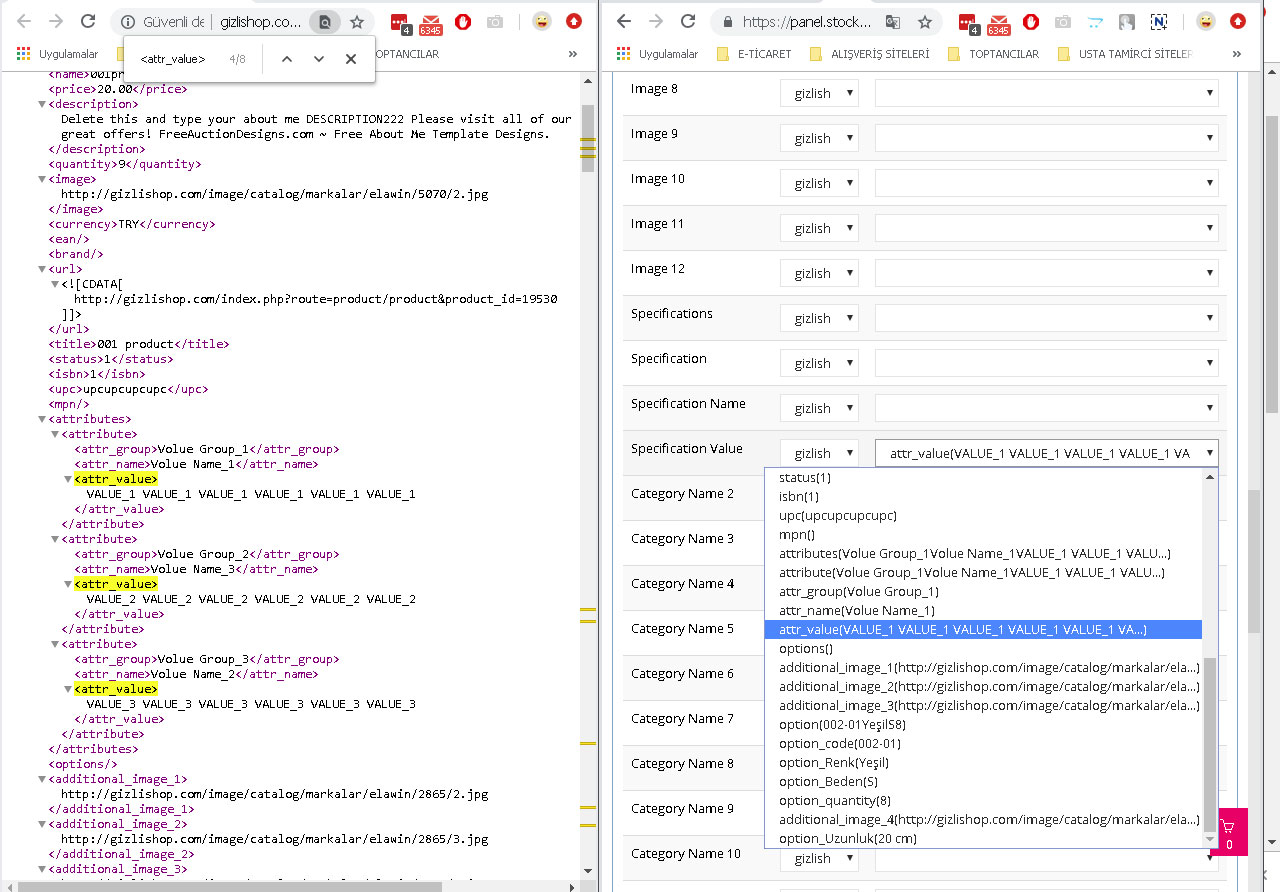Open gizlish dropdown for Specifications
Screen dimensions: 1280x892
click(819, 318)
